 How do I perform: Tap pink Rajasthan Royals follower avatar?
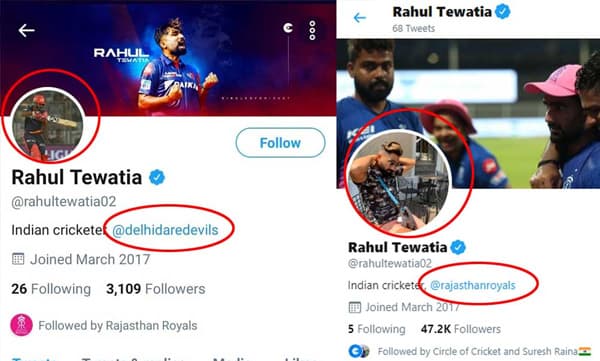point(21,325)
